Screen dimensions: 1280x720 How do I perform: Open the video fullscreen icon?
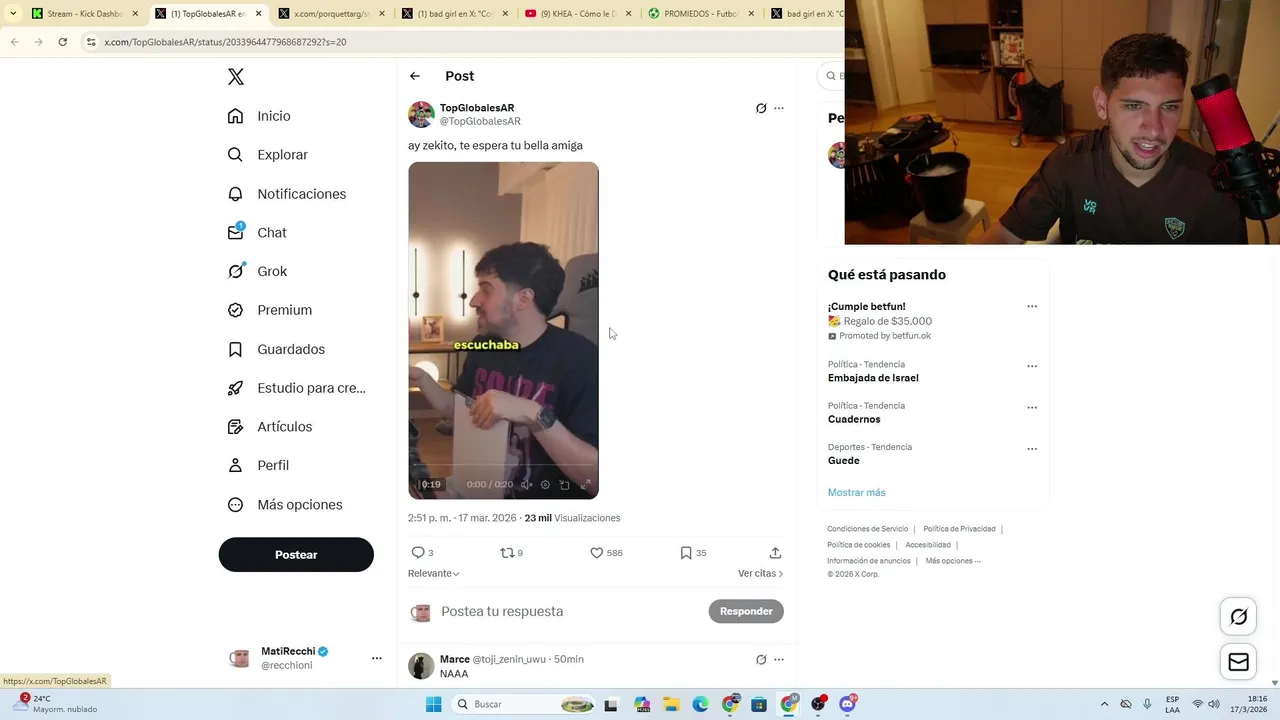click(x=585, y=484)
